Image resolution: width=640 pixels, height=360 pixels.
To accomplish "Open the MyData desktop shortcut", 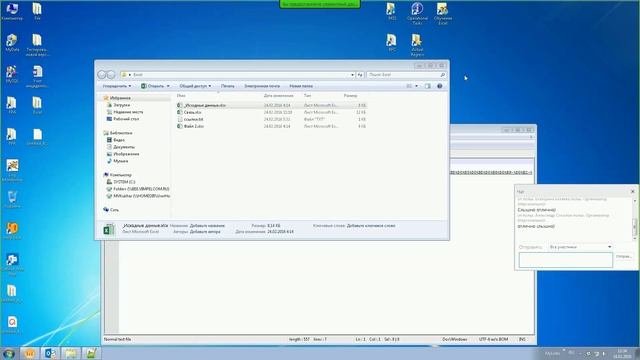I will pyautogui.click(x=12, y=43).
